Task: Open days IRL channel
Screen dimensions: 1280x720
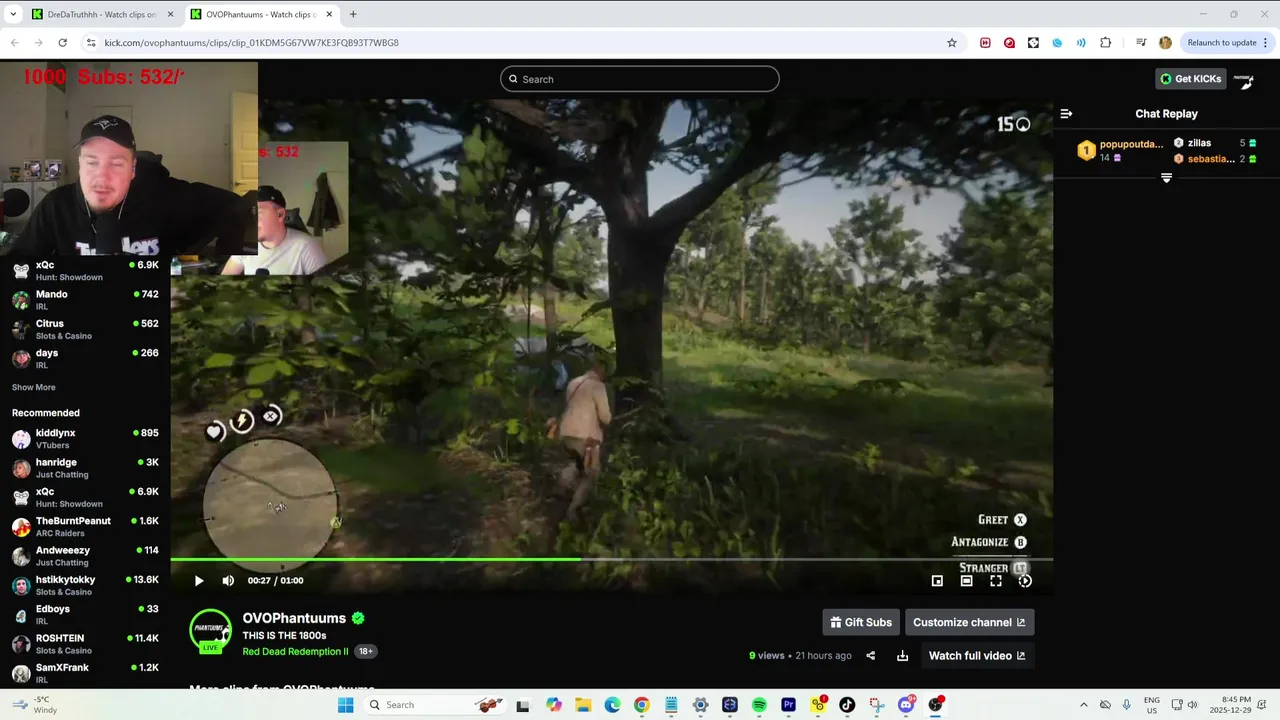Action: click(x=85, y=358)
